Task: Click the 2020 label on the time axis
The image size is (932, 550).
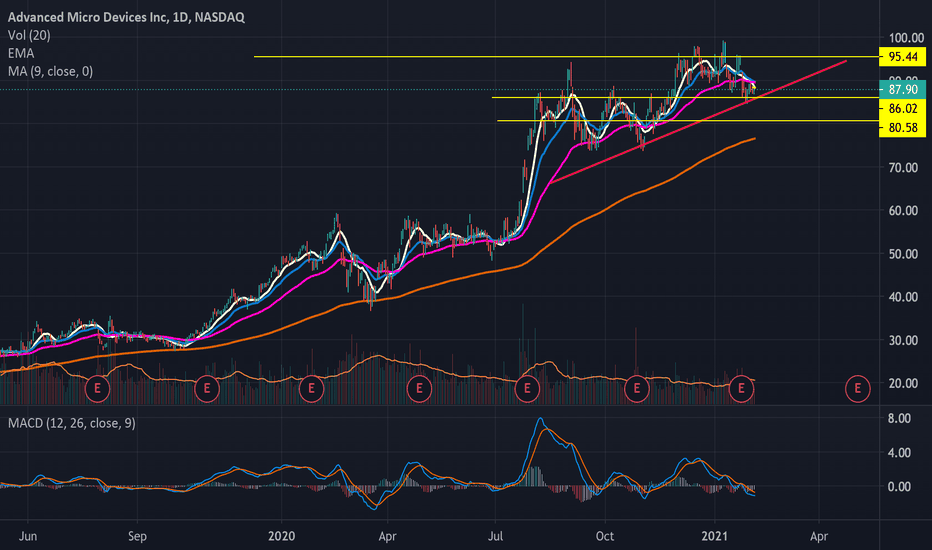Action: [282, 536]
